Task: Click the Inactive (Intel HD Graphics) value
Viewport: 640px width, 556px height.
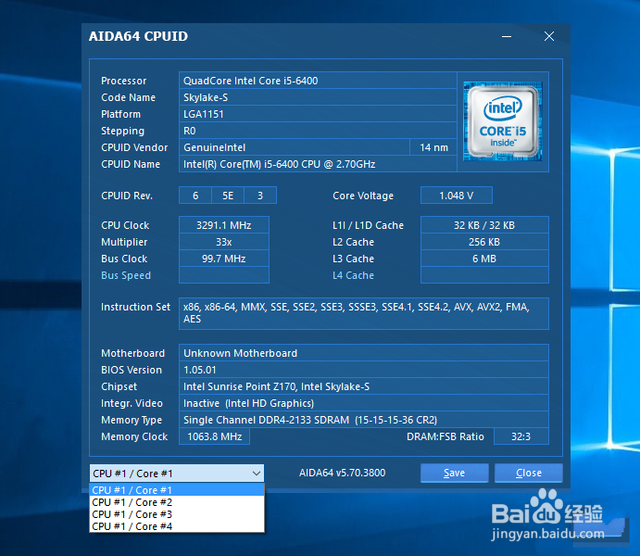Action: 364,403
